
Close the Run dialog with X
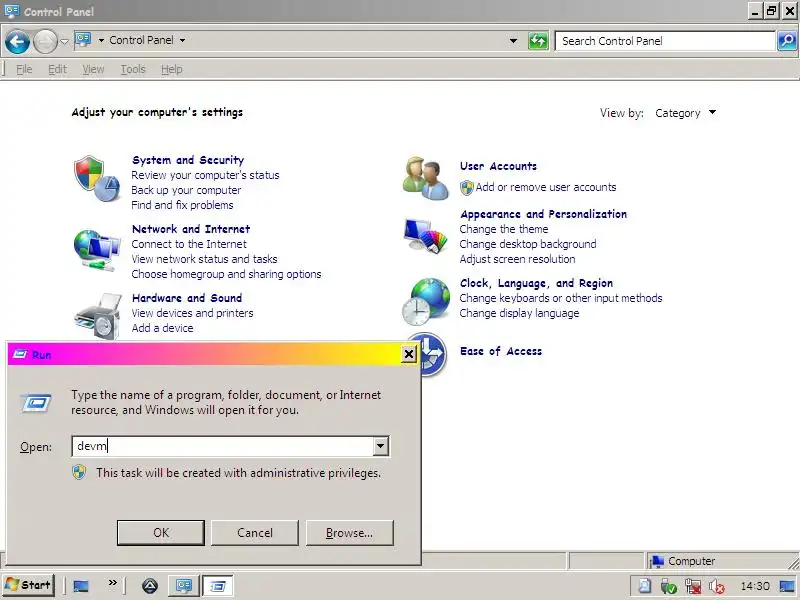[409, 354]
